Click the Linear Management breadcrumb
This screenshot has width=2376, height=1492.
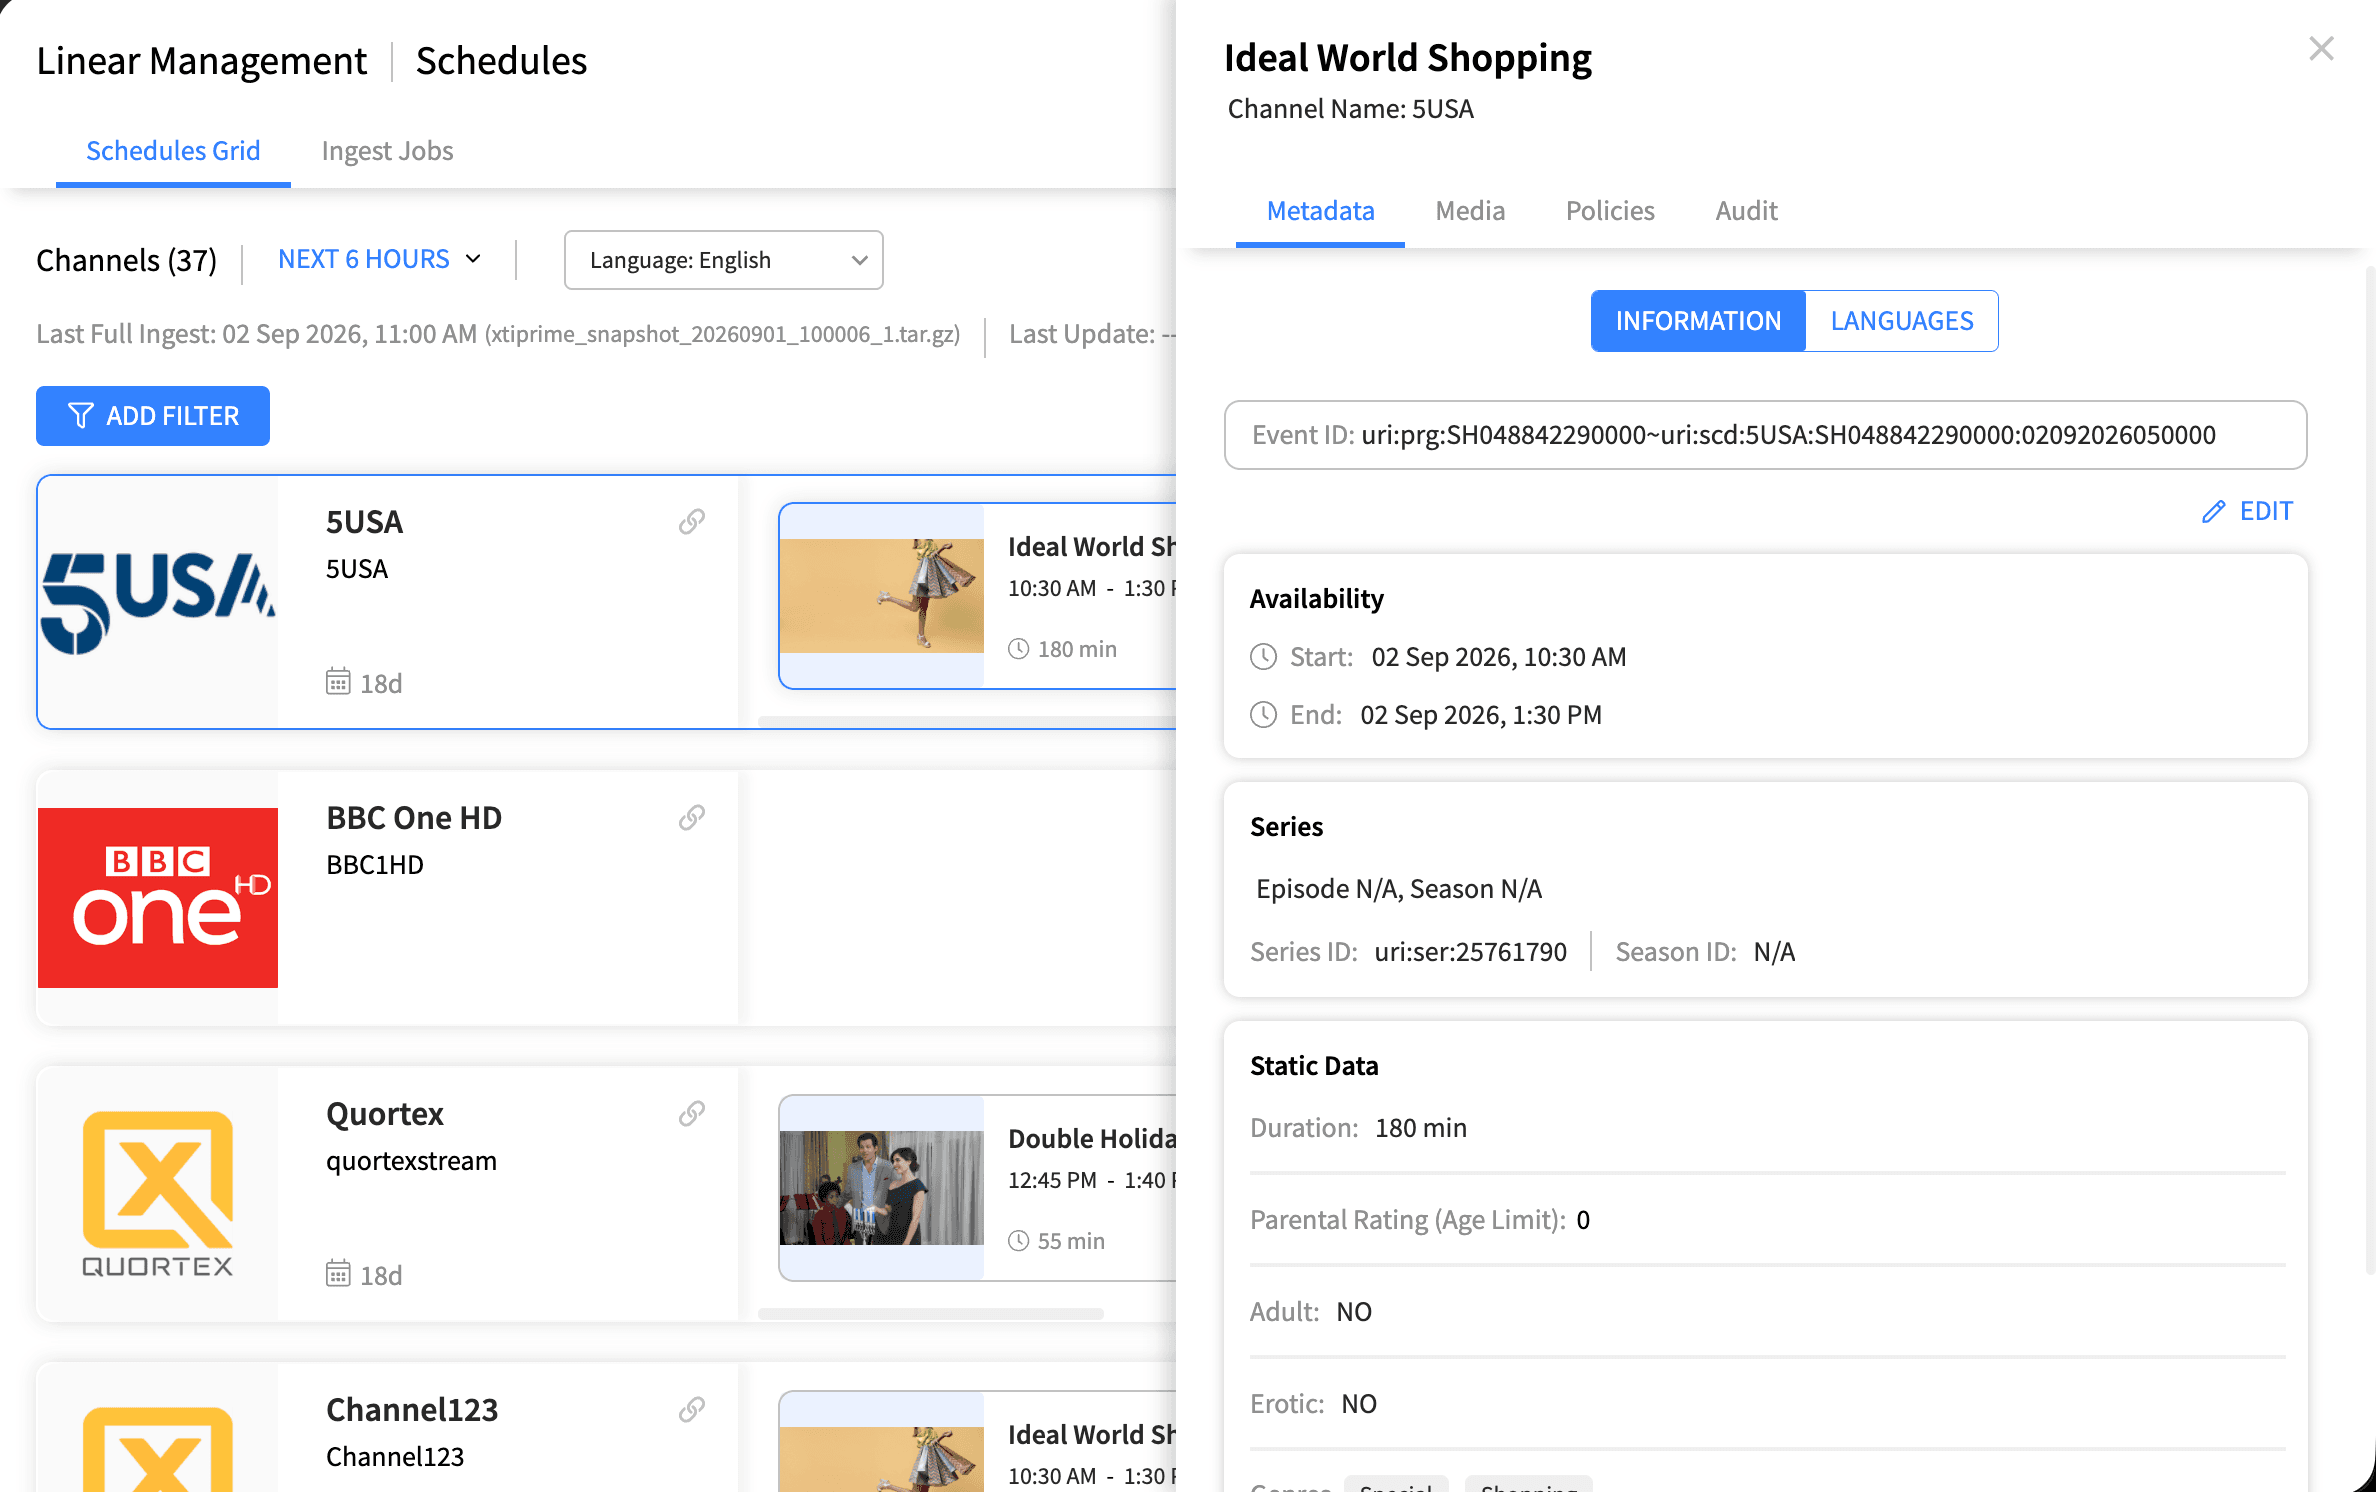202,61
